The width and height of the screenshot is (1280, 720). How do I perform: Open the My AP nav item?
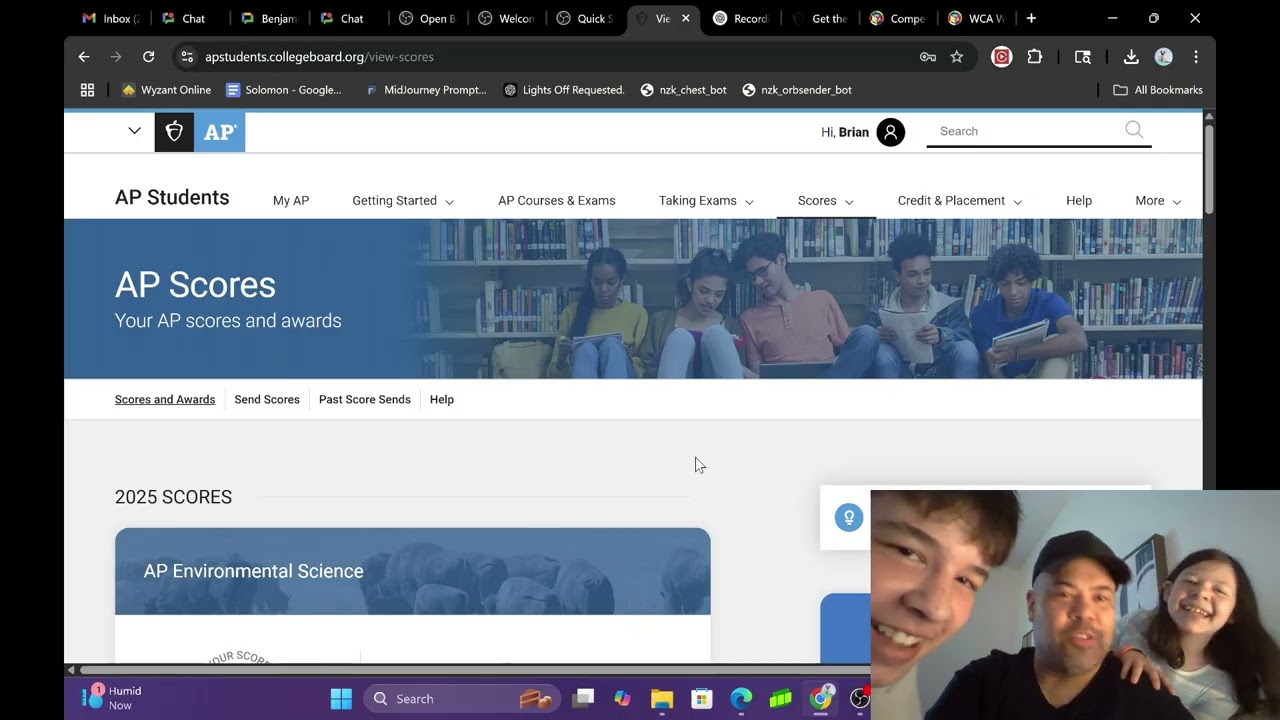point(291,201)
